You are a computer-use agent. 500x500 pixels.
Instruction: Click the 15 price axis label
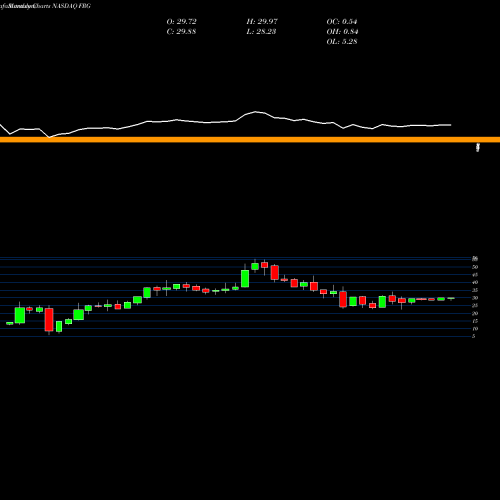click(x=475, y=321)
